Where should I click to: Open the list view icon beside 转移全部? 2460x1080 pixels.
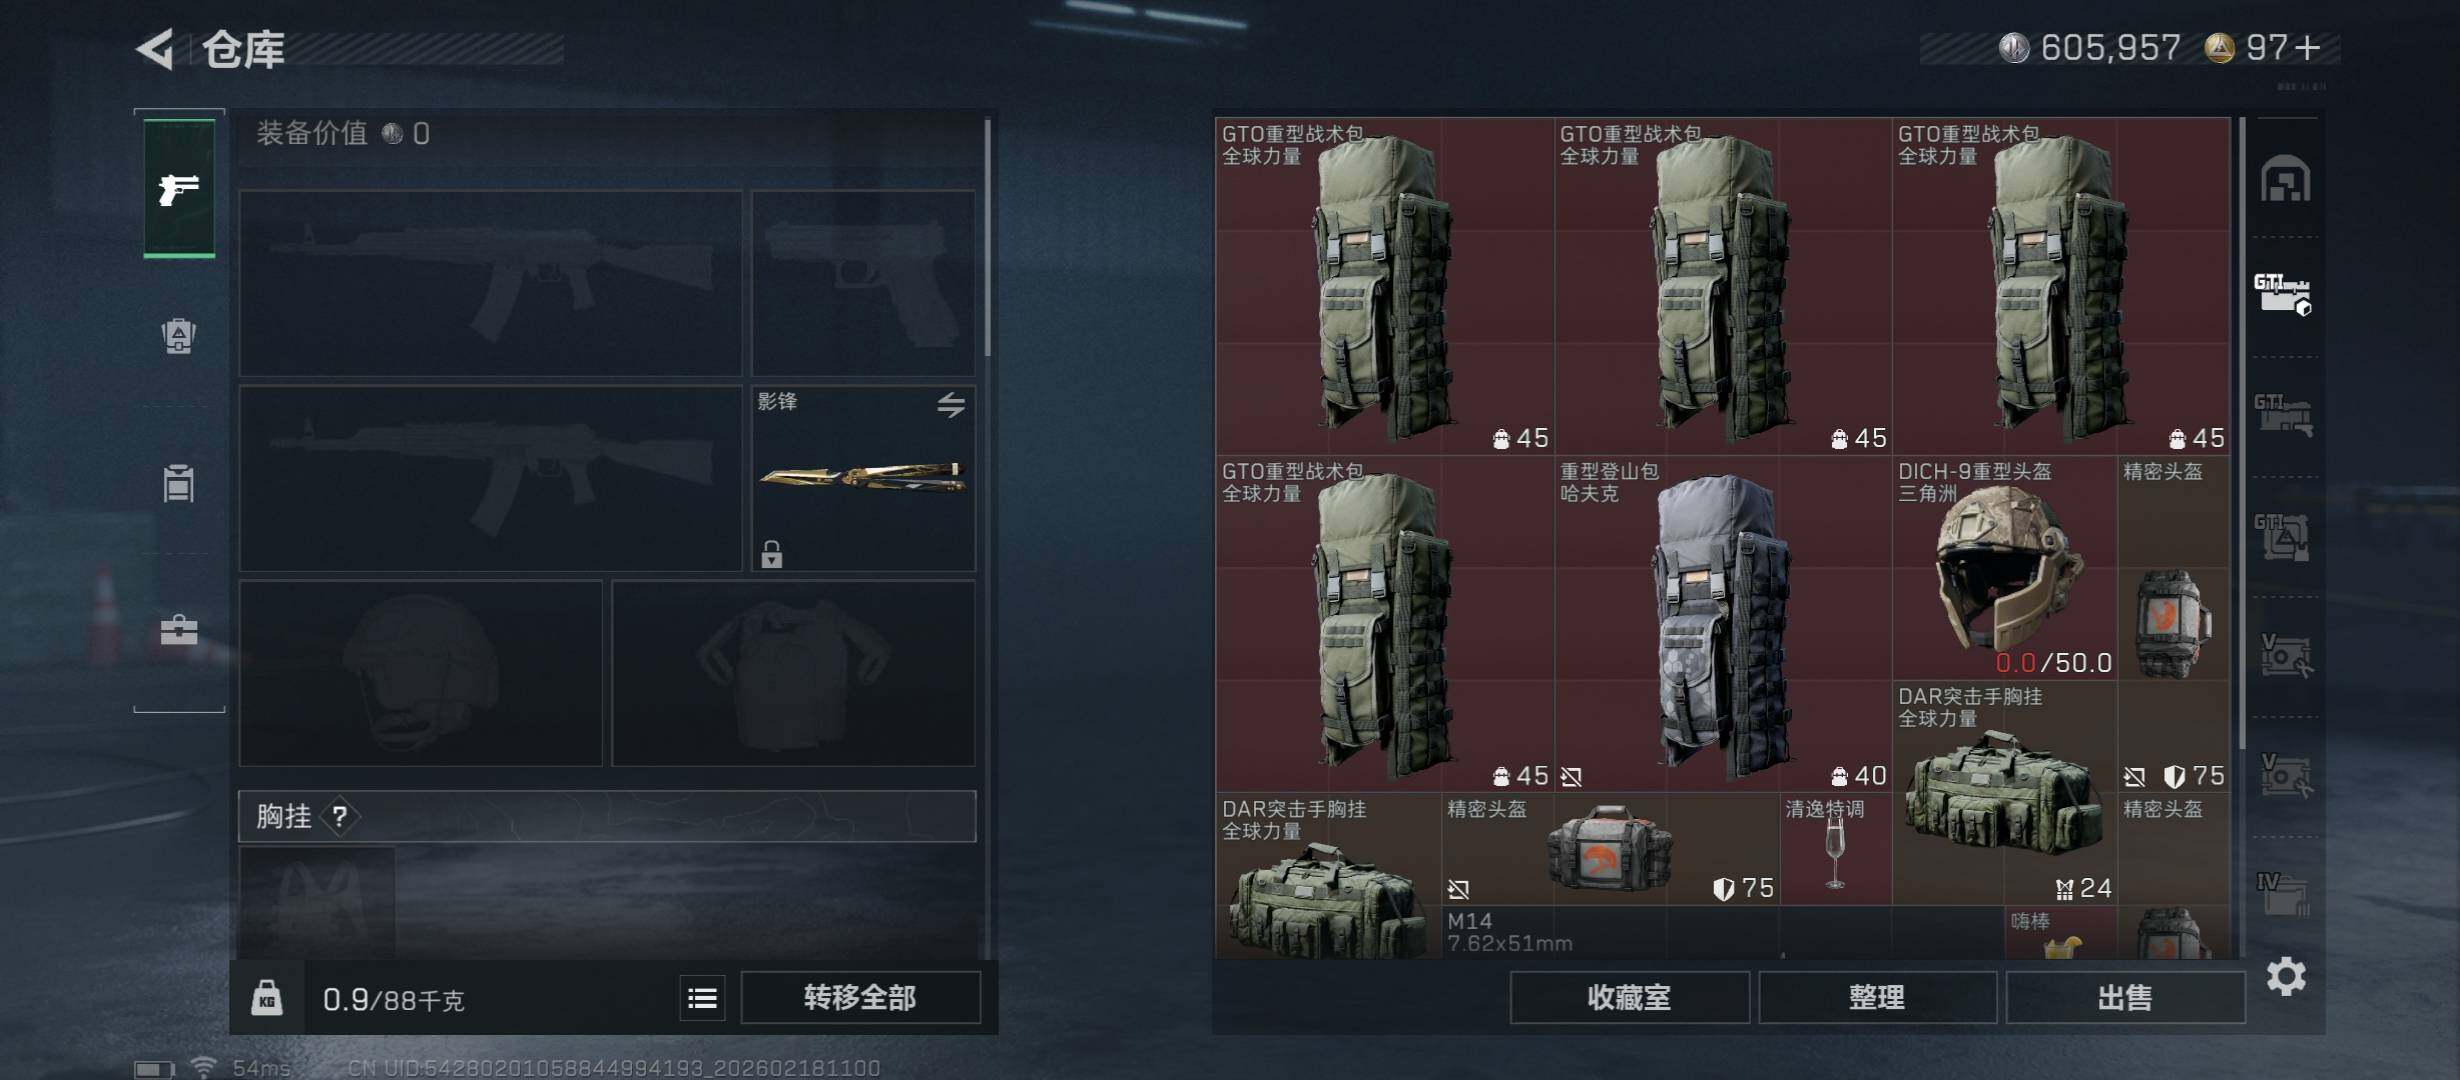click(702, 997)
